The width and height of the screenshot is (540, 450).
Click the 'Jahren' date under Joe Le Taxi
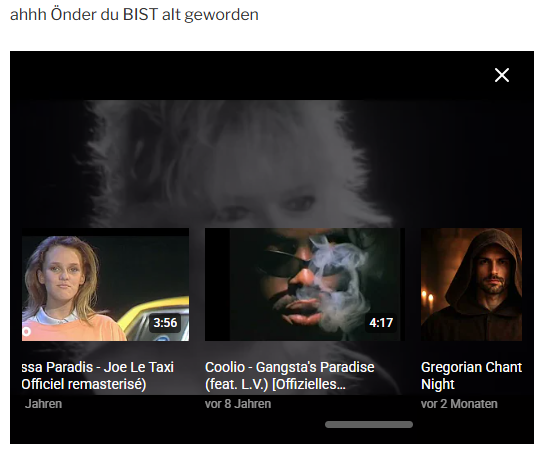[x=43, y=404]
